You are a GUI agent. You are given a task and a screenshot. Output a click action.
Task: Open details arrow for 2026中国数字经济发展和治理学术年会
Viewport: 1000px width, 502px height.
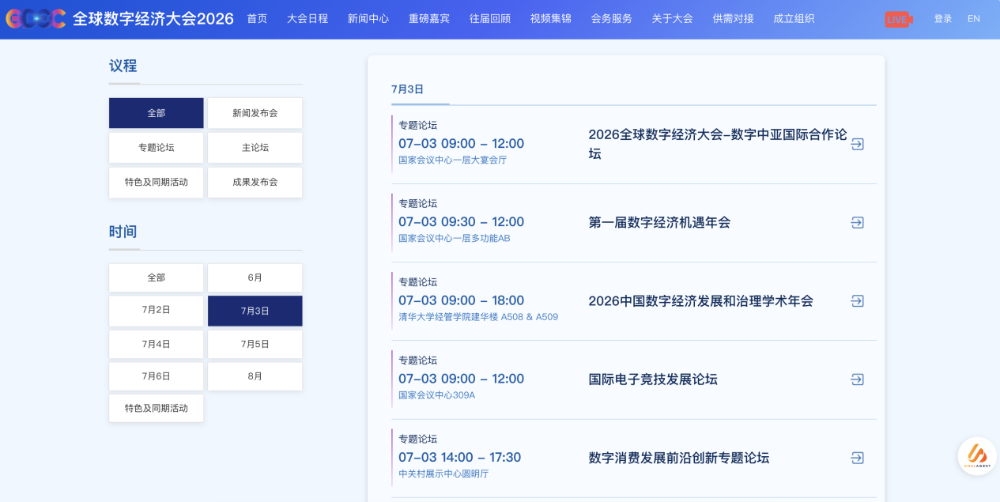click(857, 300)
